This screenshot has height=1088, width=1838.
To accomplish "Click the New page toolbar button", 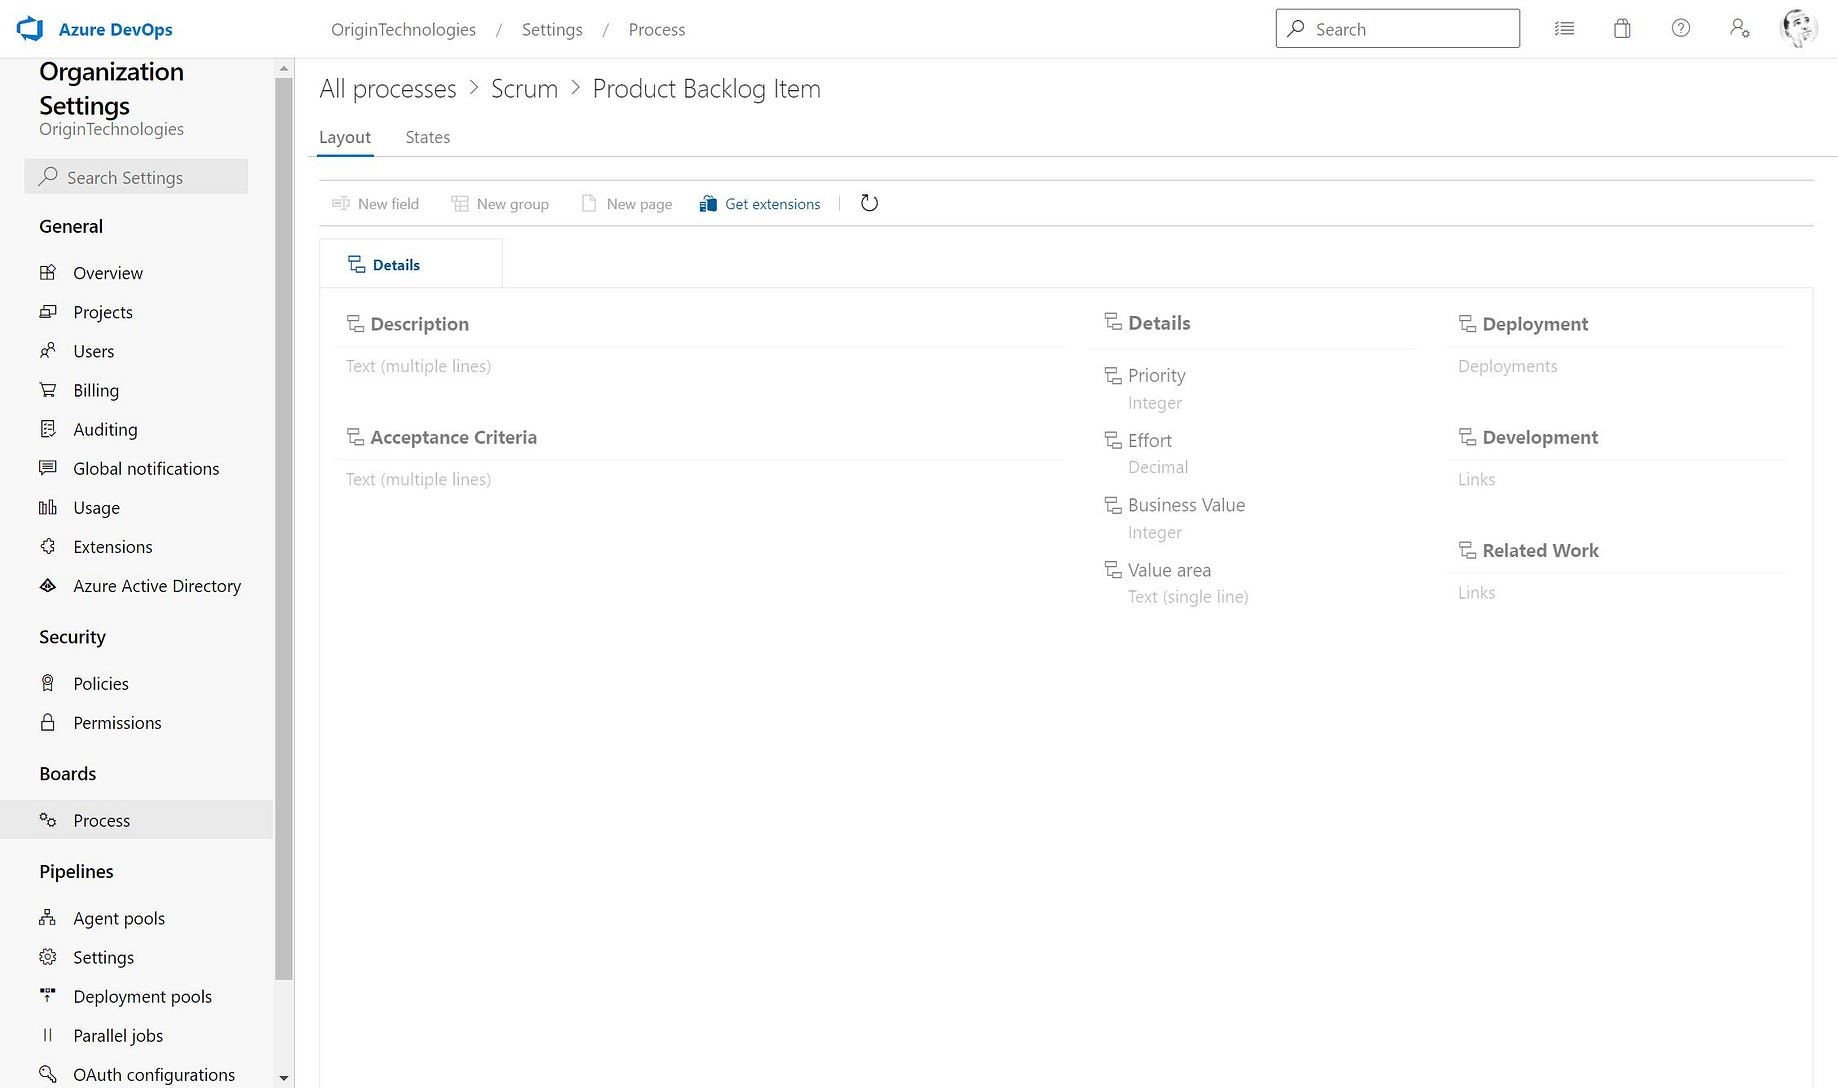I will tap(626, 204).
